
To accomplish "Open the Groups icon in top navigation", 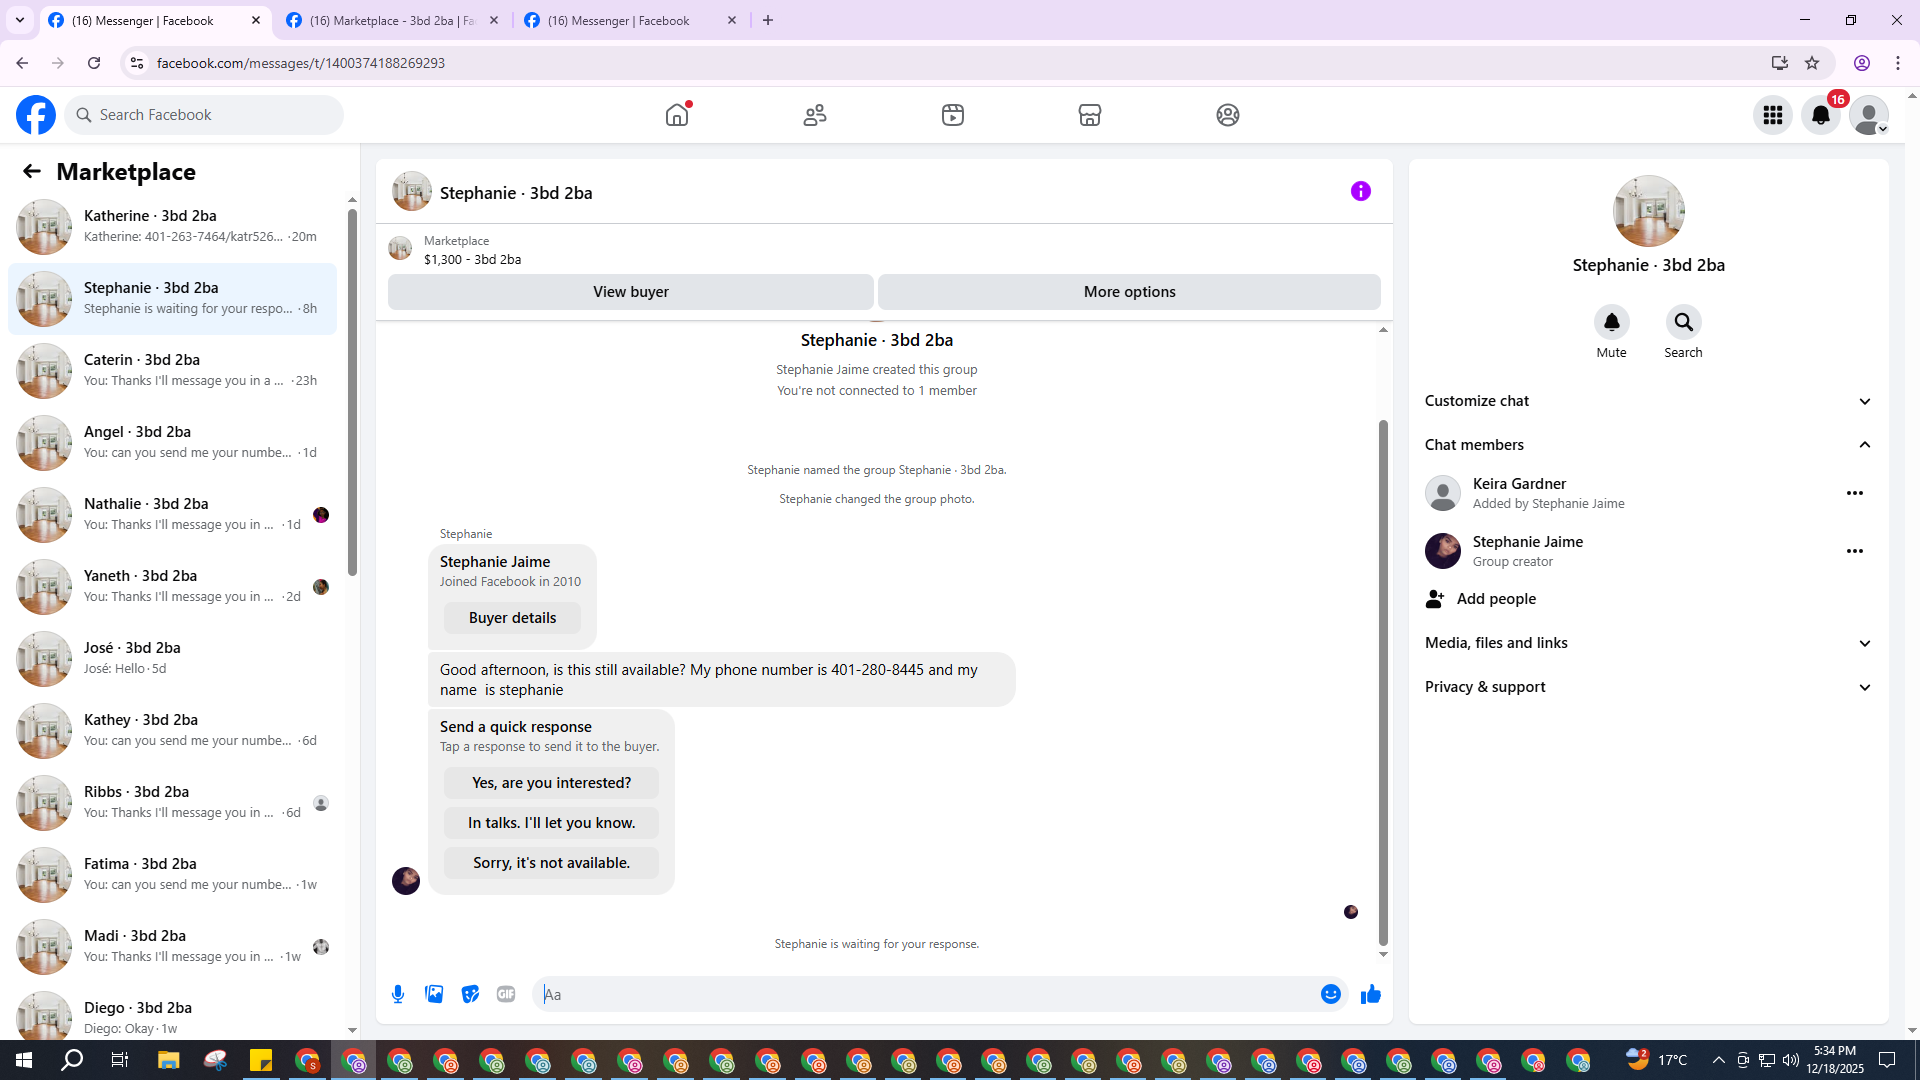I will 1228,115.
